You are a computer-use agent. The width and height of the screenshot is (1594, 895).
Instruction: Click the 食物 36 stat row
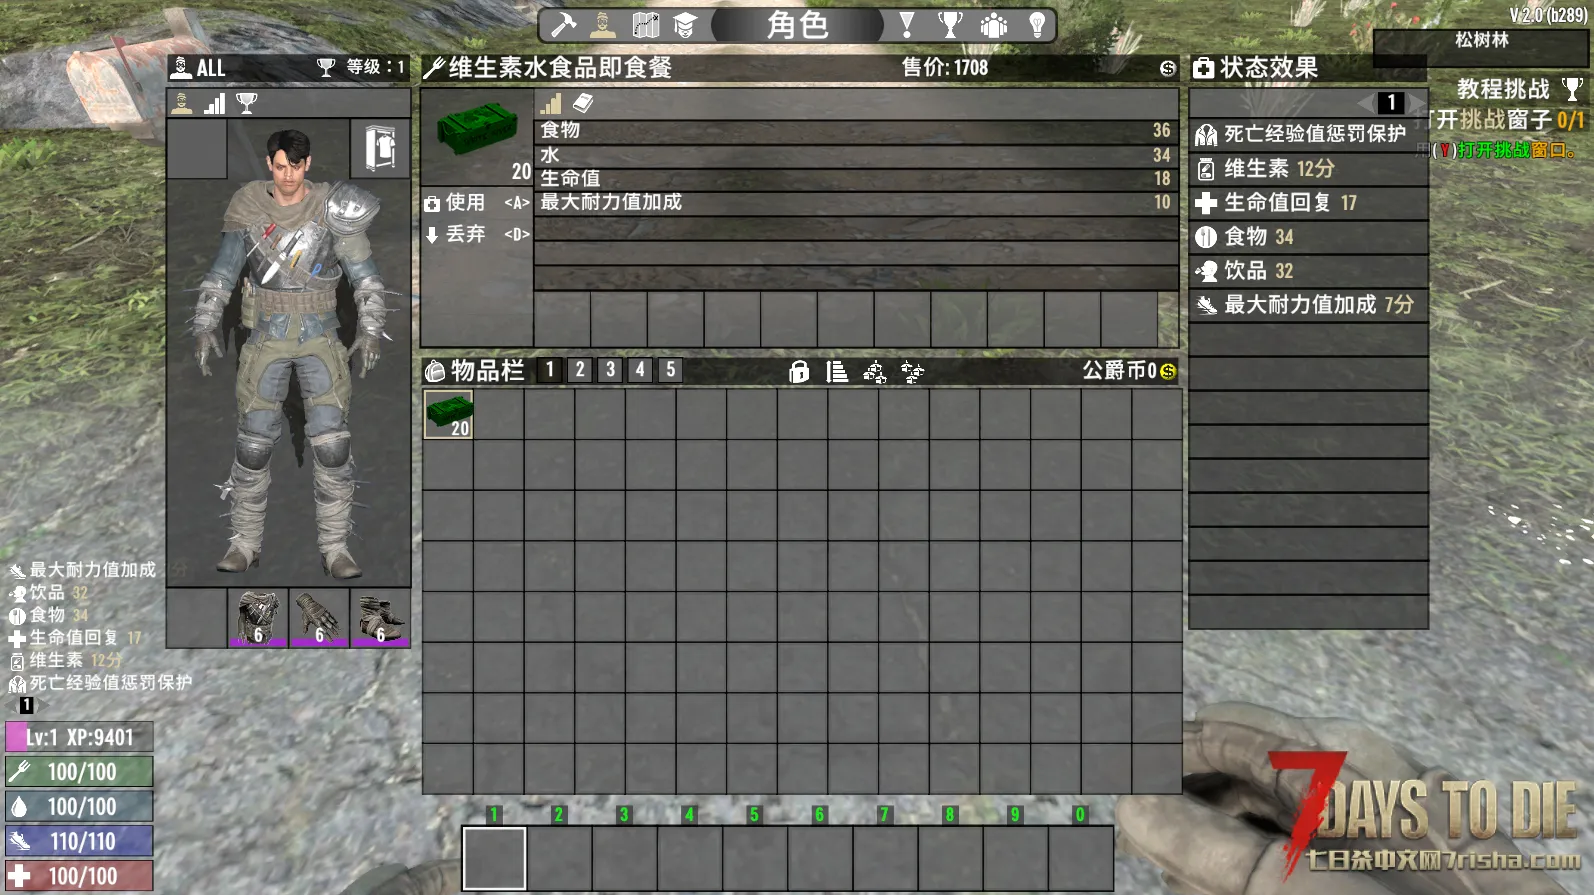tap(855, 131)
